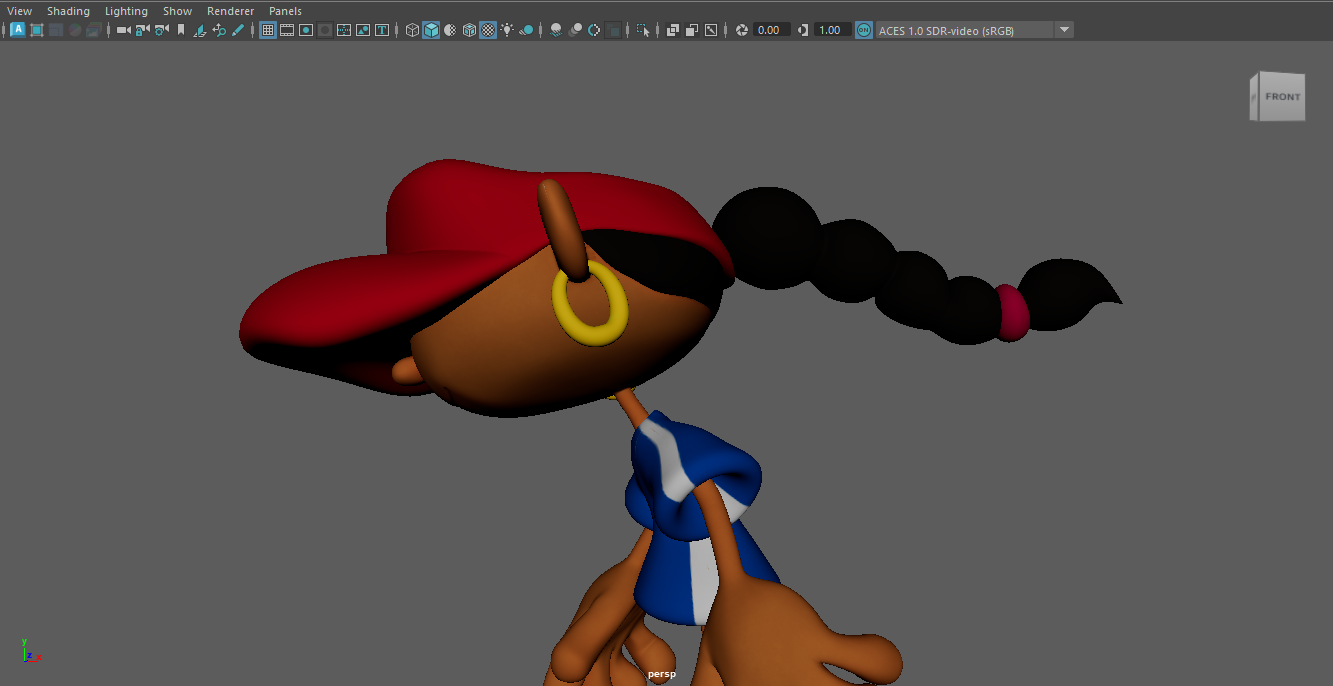Toggle the Film Gate overlay
The image size is (1333, 686).
[287, 30]
